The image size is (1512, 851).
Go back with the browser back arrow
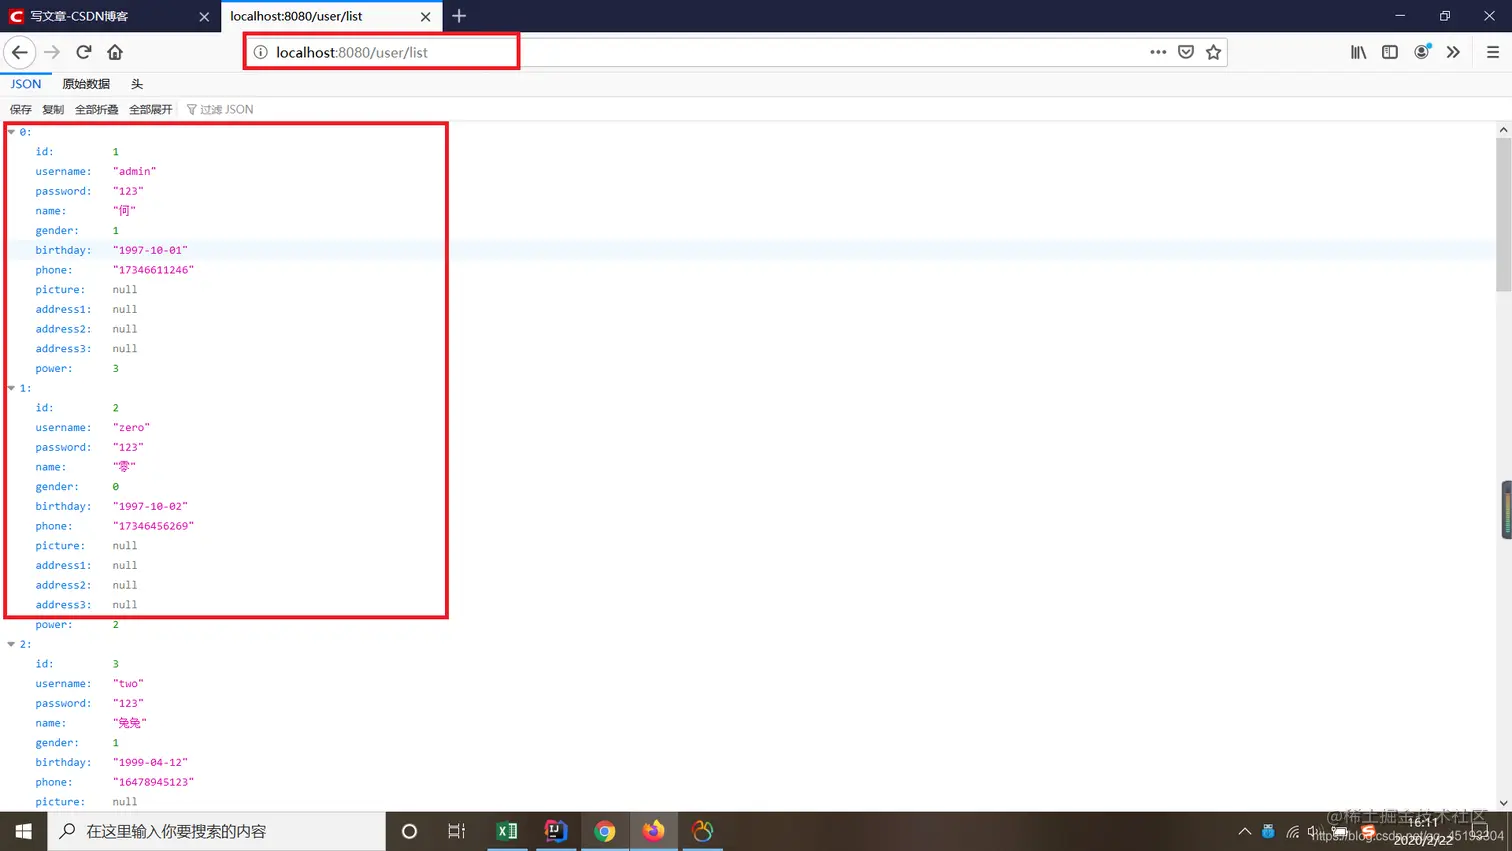tap(20, 52)
